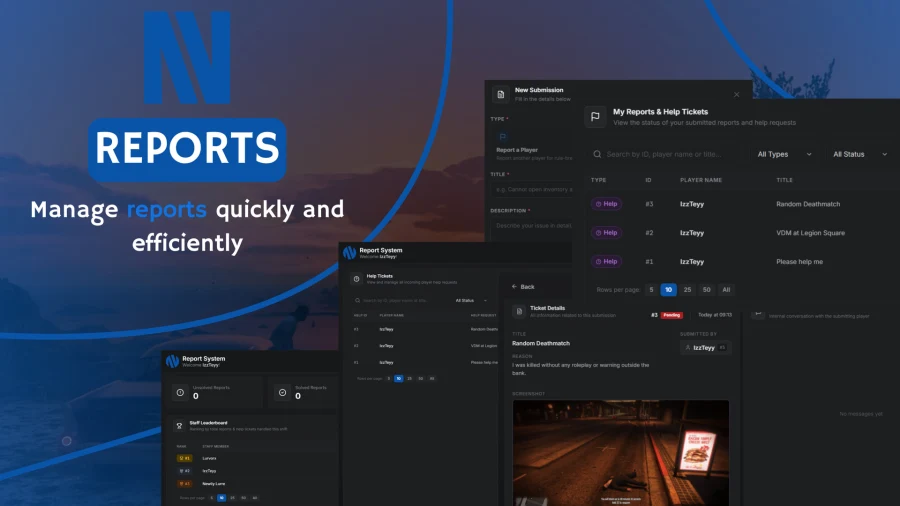Click the Solved Reports card
The image size is (900, 506).
point(303,392)
